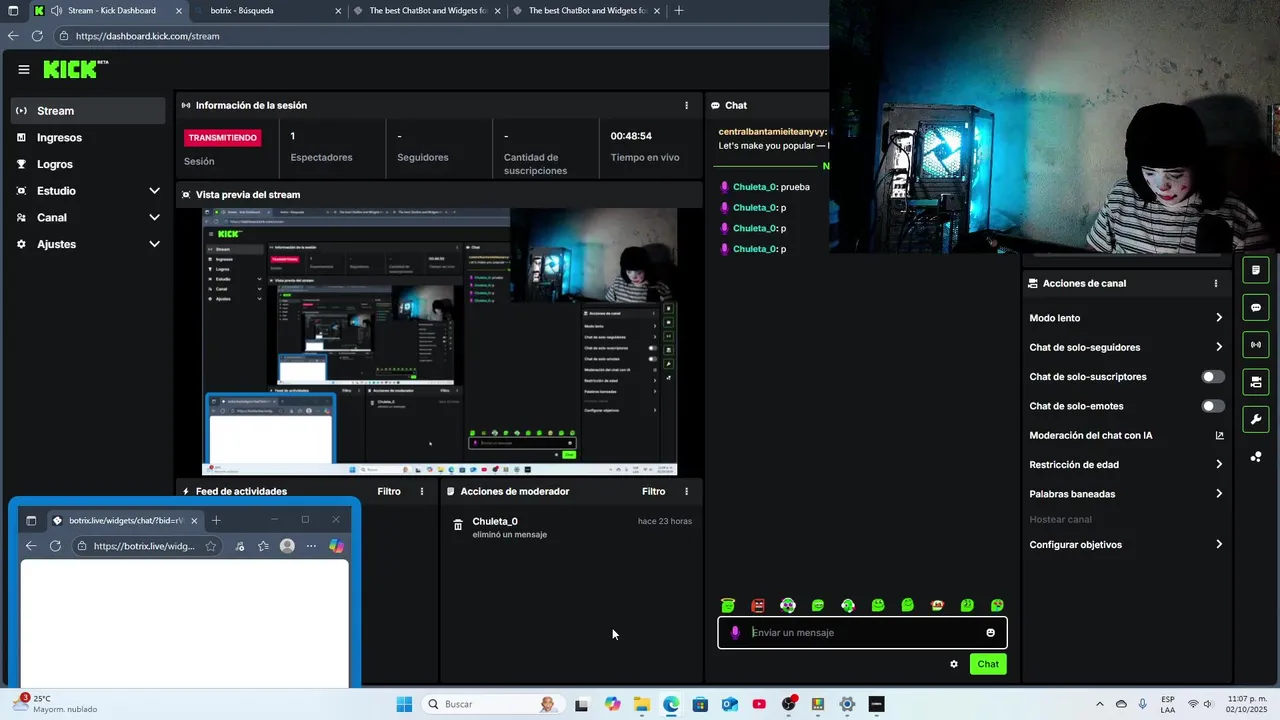Click Chuleta_0 username in prueba message
This screenshot has height=720, width=1280.
click(x=754, y=187)
